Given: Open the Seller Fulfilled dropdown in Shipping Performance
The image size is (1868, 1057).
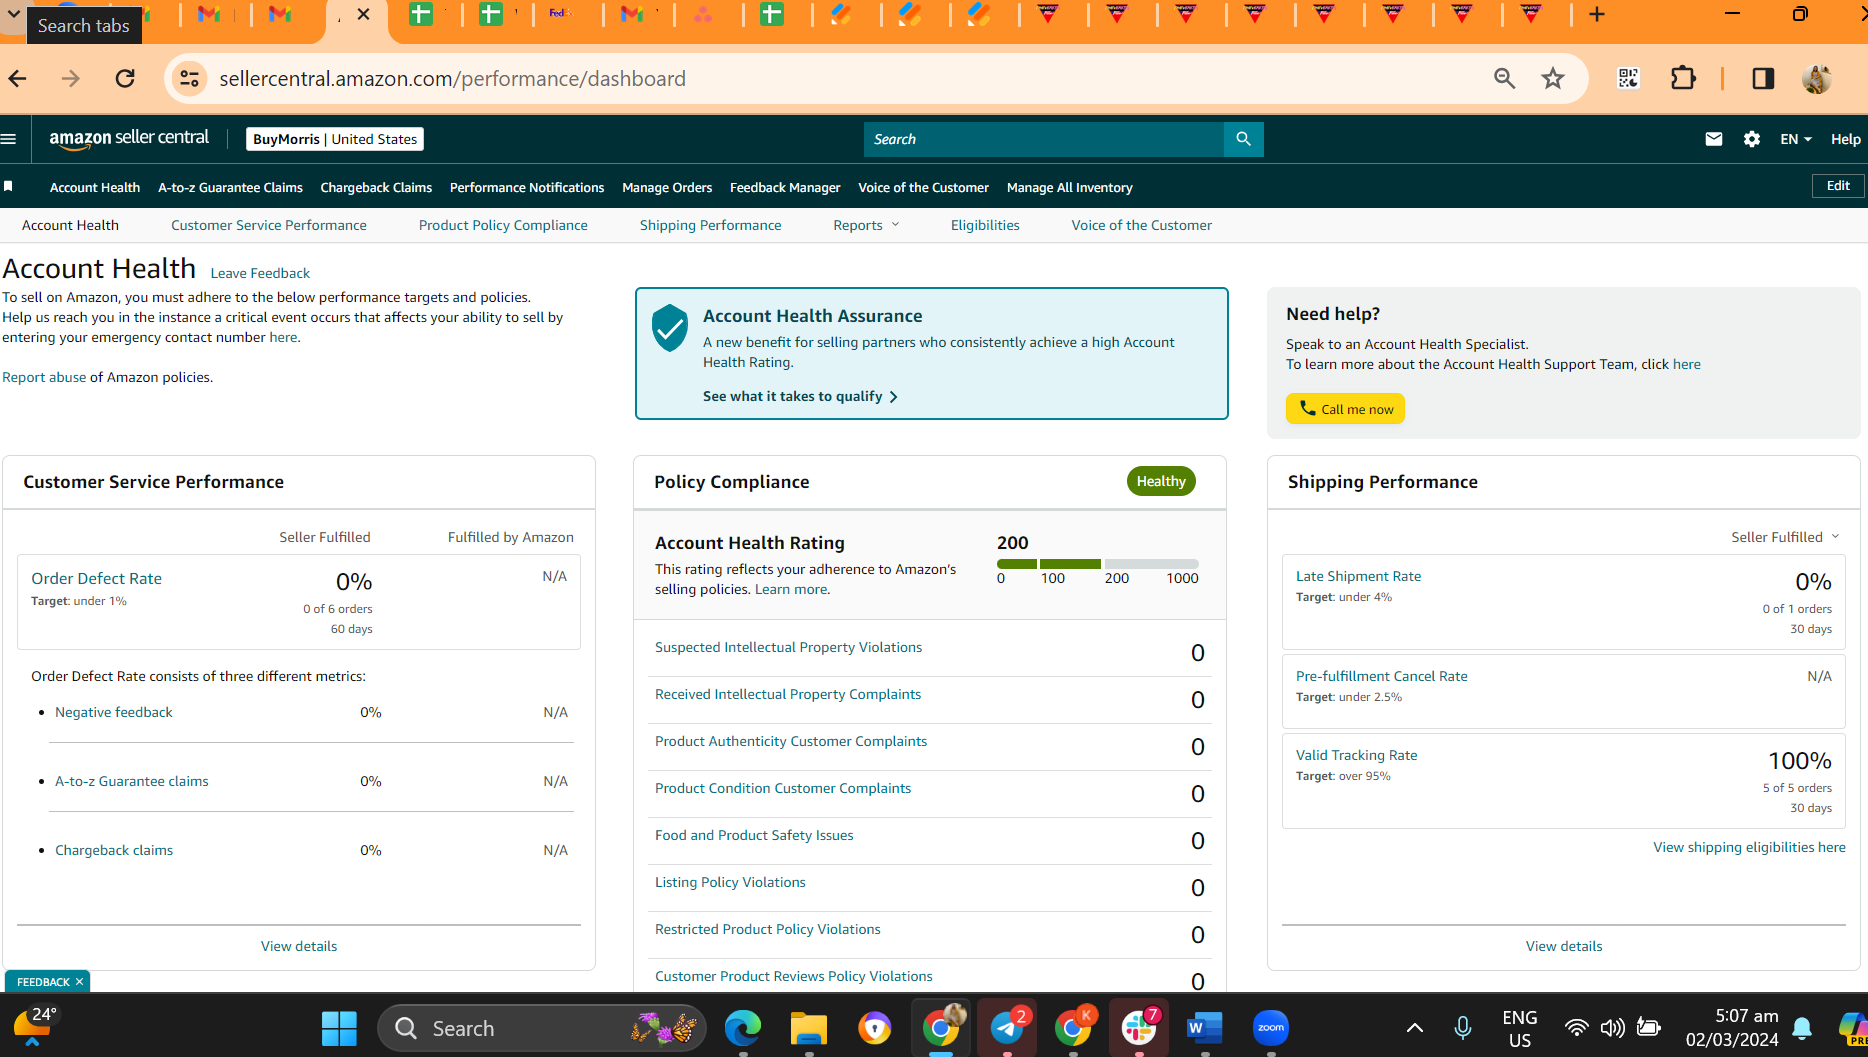Looking at the screenshot, I should coord(1785,537).
